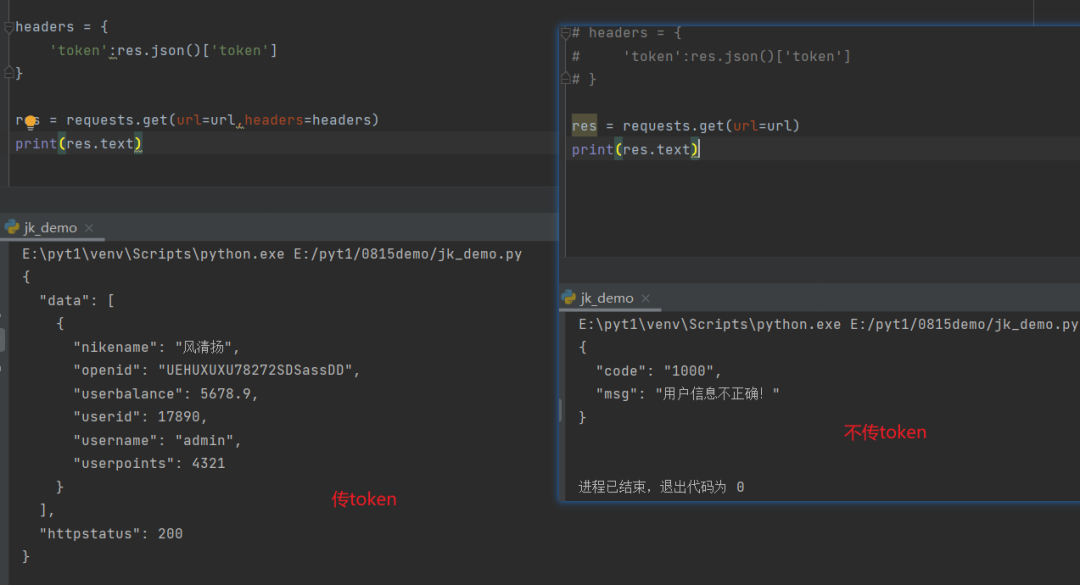The width and height of the screenshot is (1080, 585).
Task: Click the requests.get(url=url) line in right editor
Action: pyautogui.click(x=686, y=126)
